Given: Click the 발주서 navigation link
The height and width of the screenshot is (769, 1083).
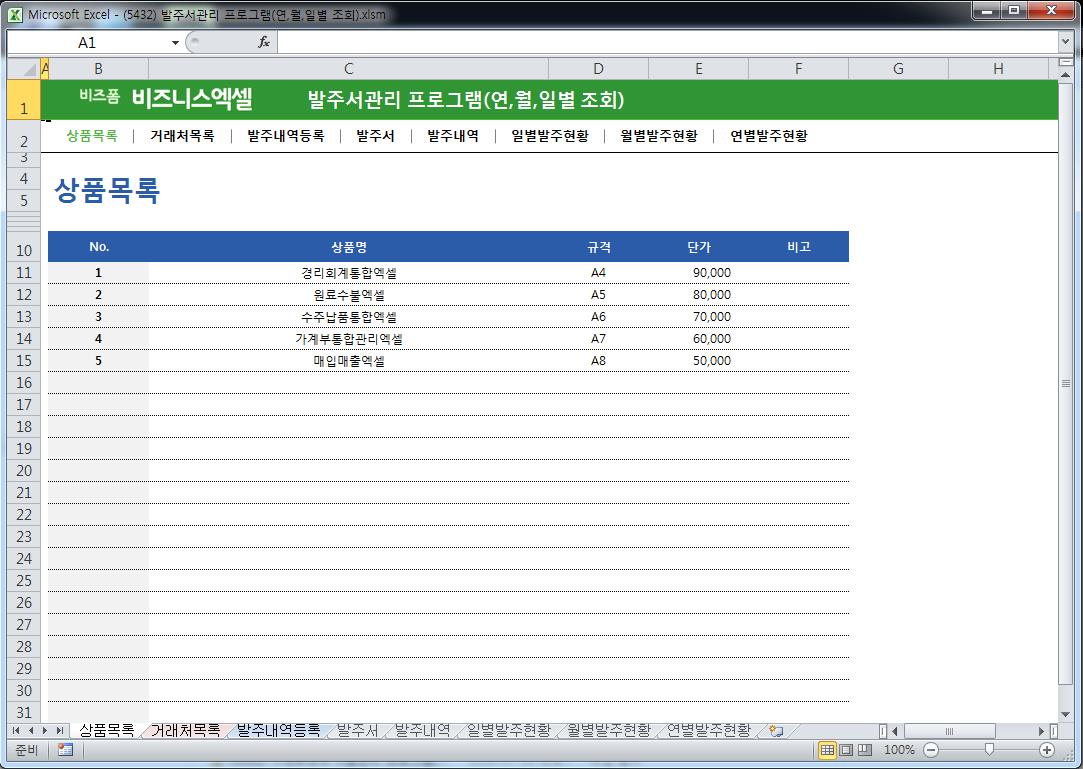Looking at the screenshot, I should 375,135.
